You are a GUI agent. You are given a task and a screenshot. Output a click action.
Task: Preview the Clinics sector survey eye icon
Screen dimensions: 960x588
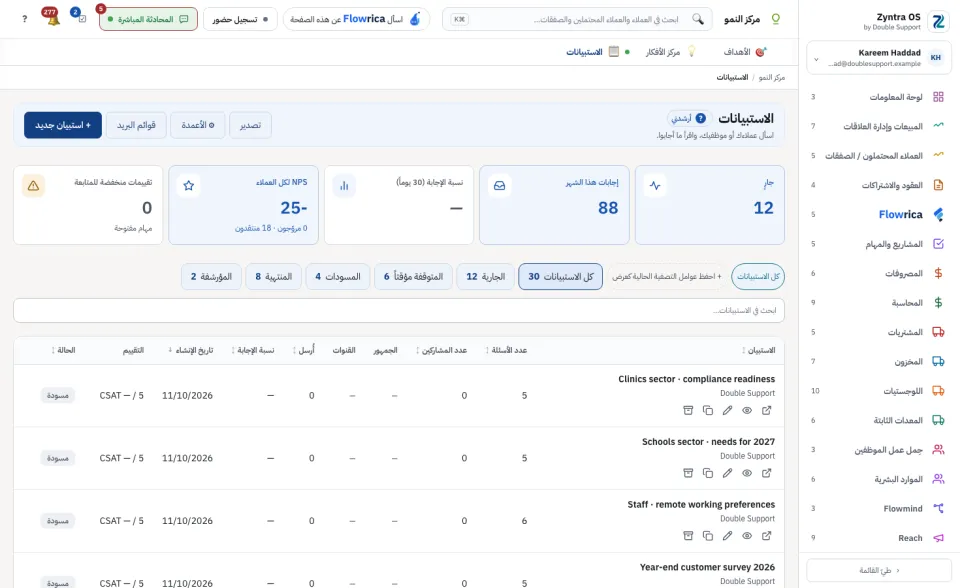747,410
